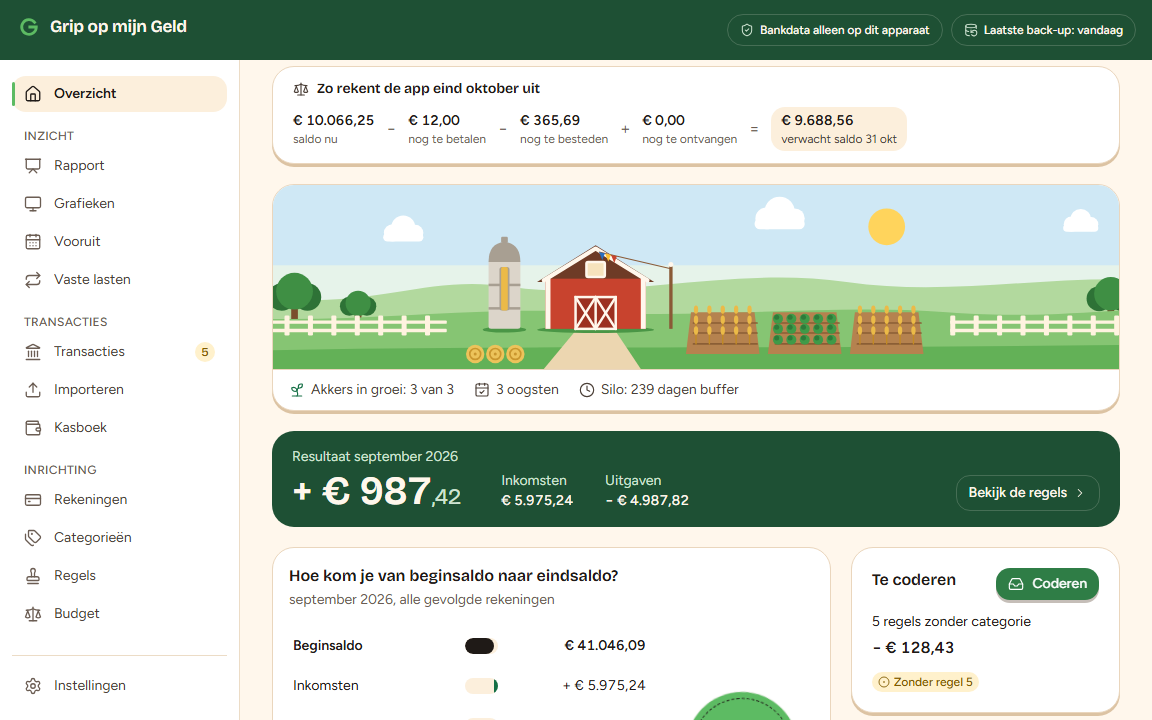Click the Uitgaven '- € 4.987,82' value

(x=647, y=501)
